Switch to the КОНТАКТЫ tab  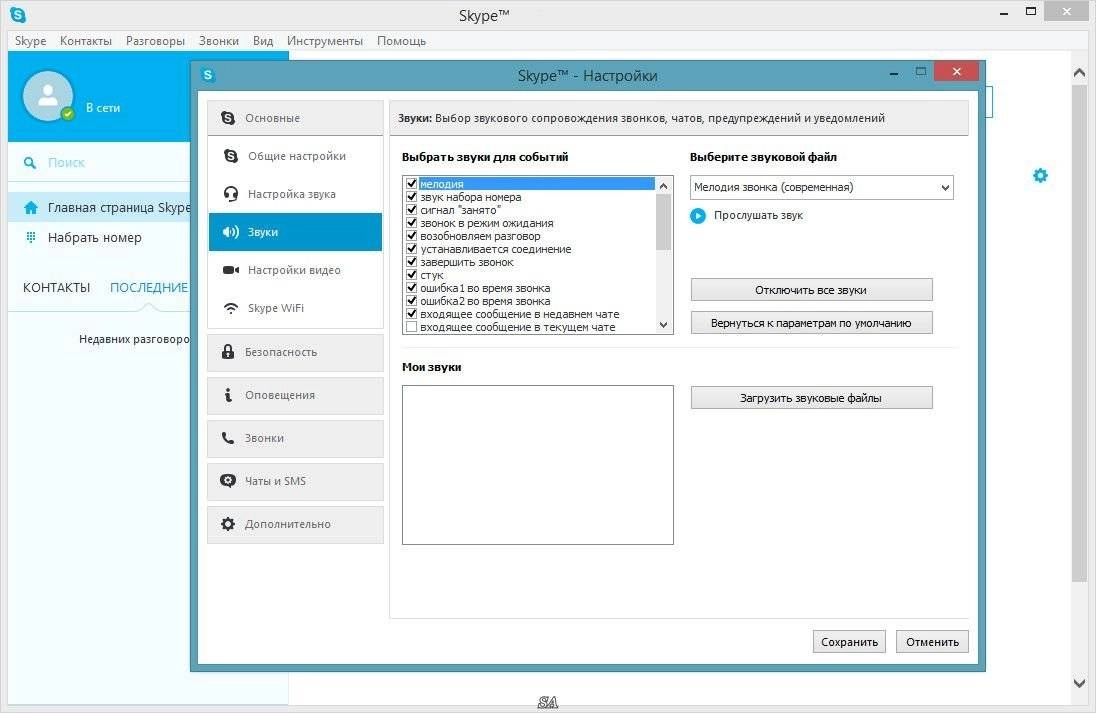(57, 287)
